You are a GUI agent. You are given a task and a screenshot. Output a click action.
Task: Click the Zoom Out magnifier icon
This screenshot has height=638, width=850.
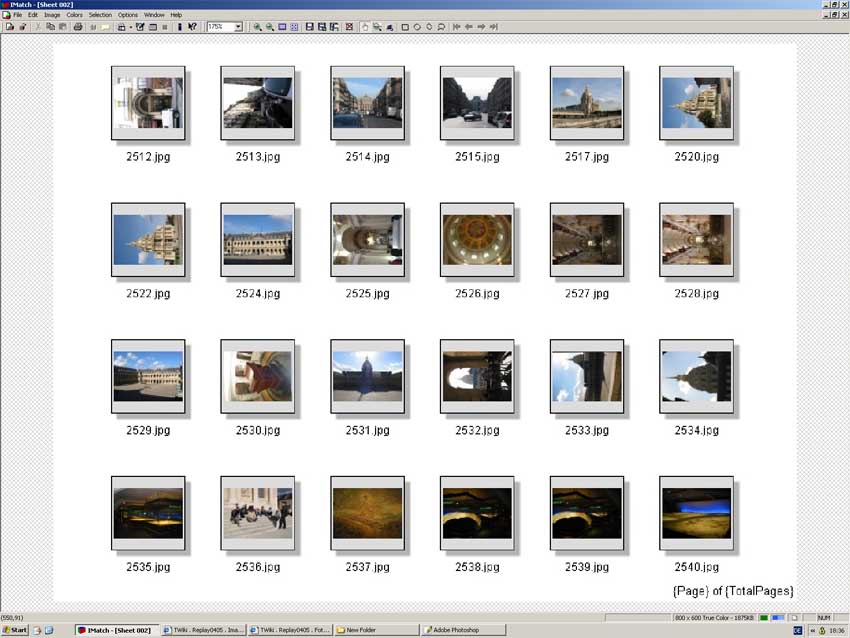270,27
